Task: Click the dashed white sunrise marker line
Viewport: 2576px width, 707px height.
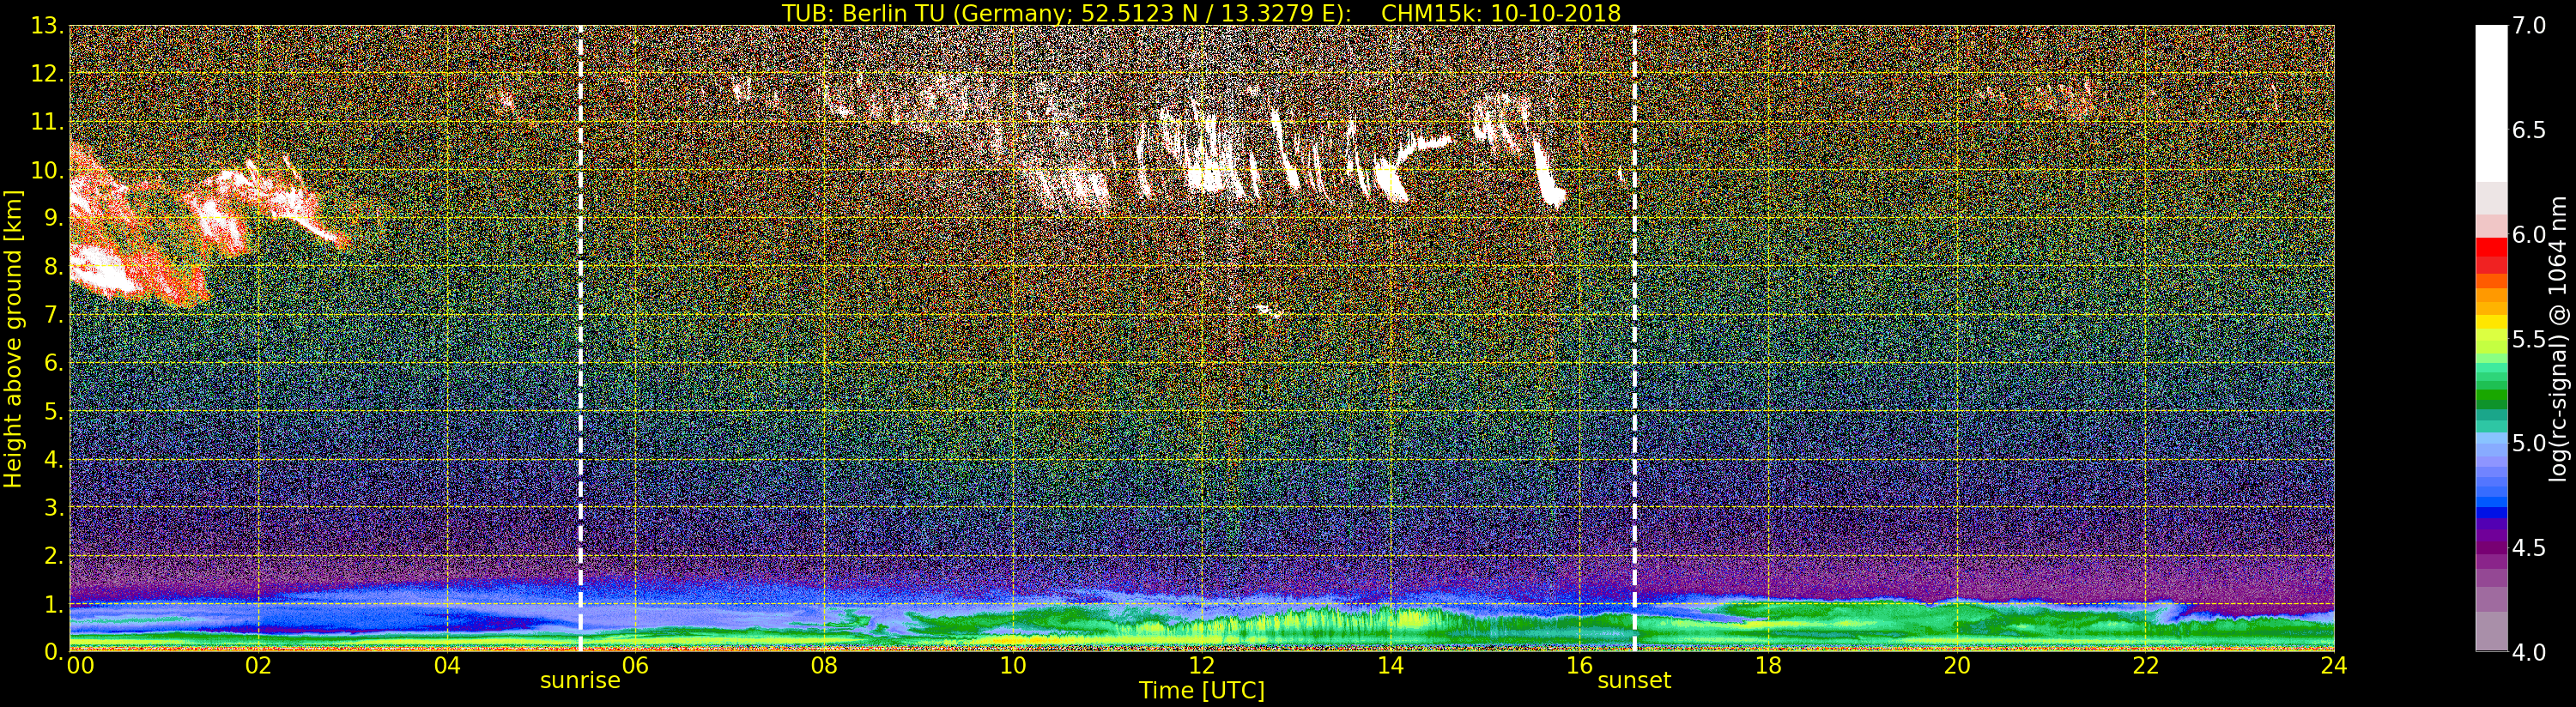Action: [x=580, y=338]
